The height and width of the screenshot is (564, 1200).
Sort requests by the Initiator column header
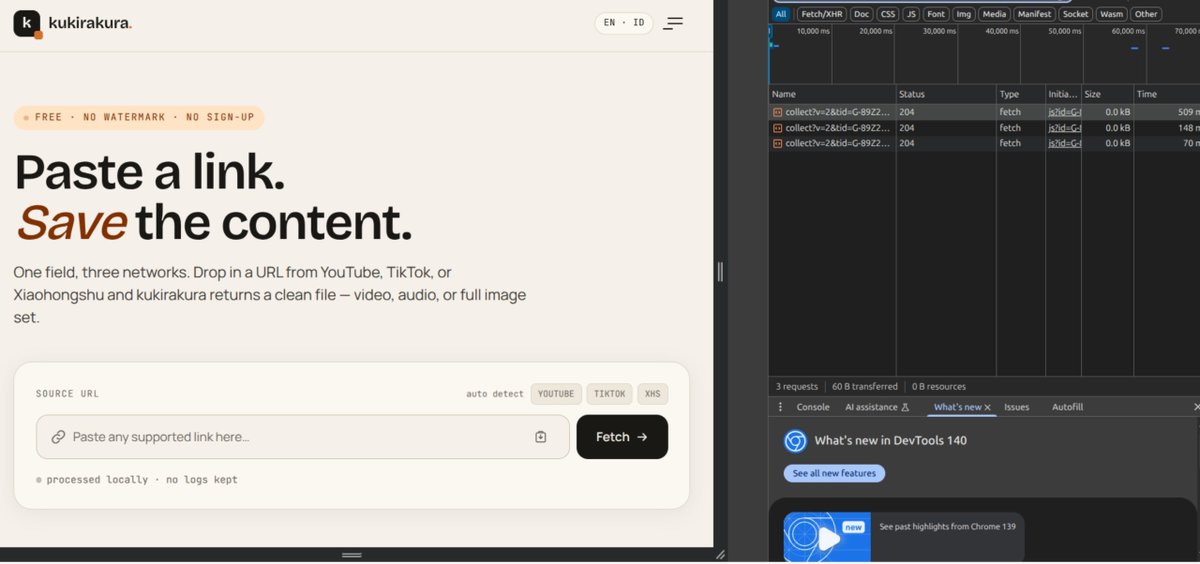point(1063,94)
